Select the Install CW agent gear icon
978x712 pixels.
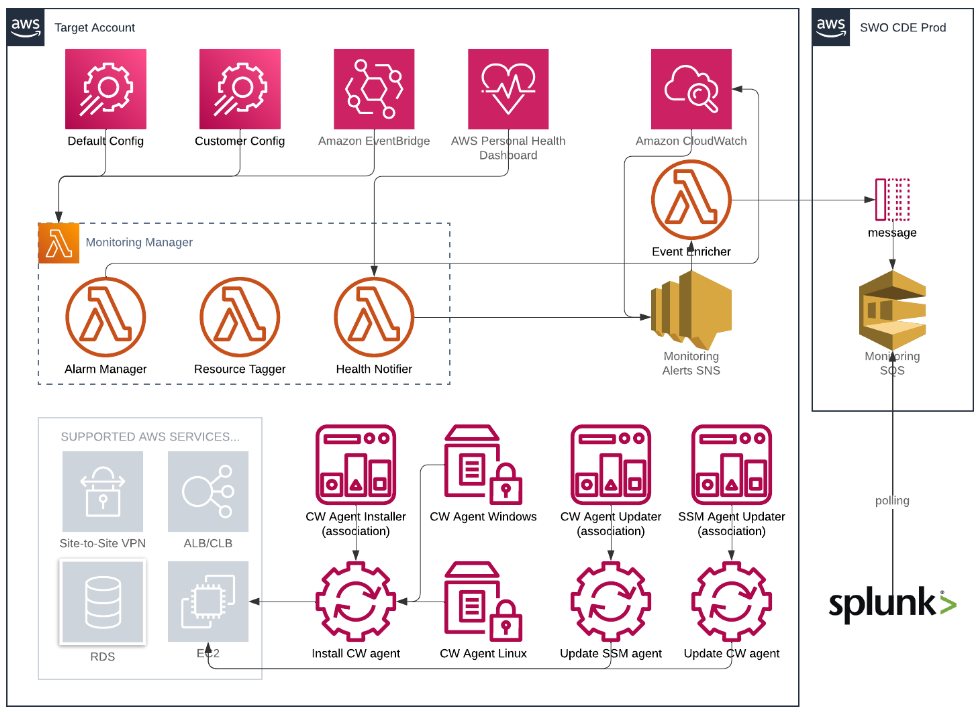[x=356, y=602]
